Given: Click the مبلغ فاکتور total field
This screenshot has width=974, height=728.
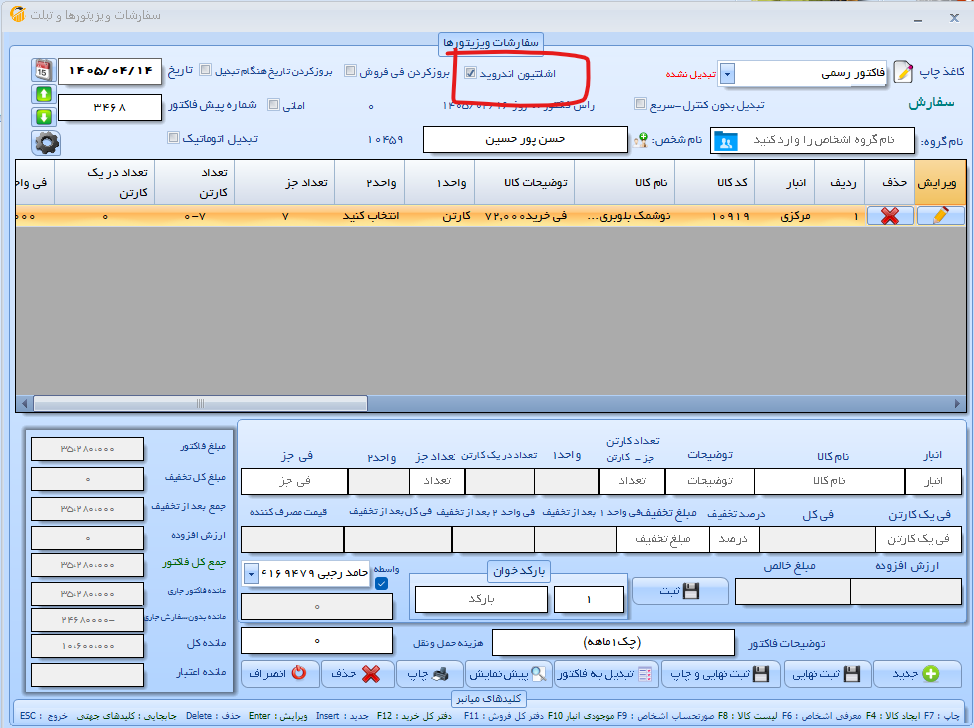Looking at the screenshot, I should [x=88, y=448].
